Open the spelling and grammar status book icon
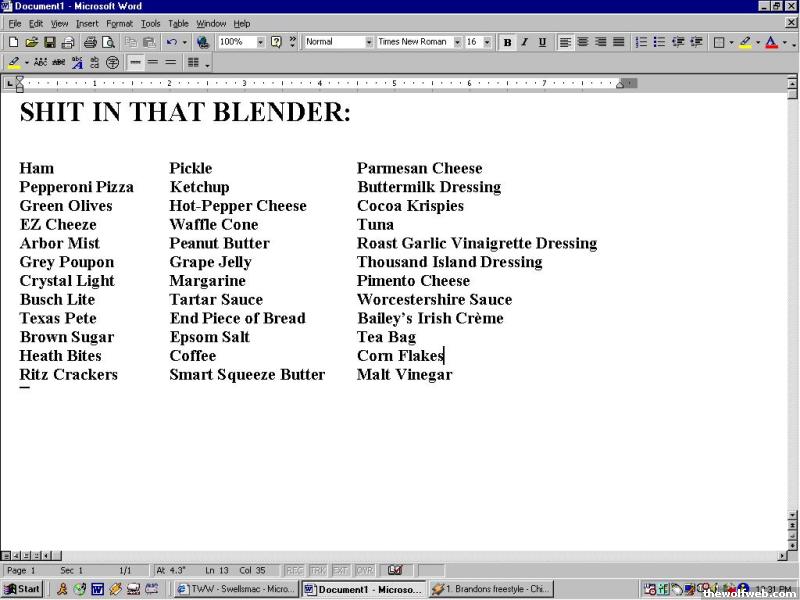Image resolution: width=800 pixels, height=600 pixels. click(x=394, y=570)
